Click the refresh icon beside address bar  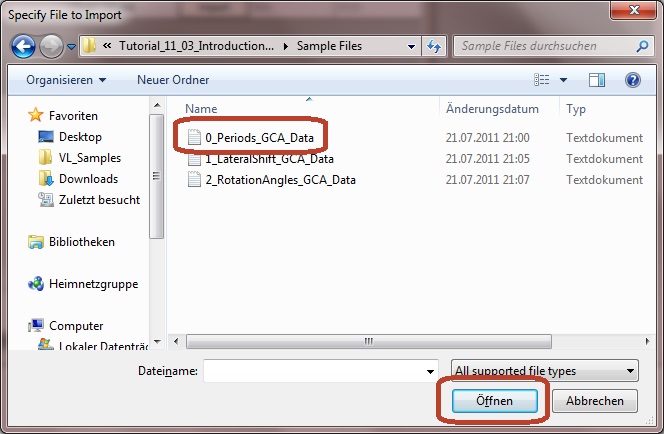434,46
